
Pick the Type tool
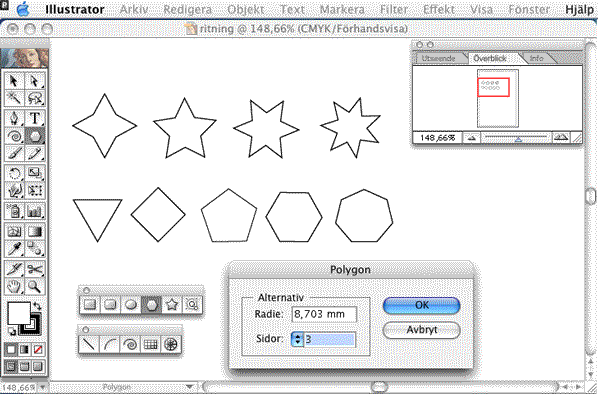tap(35, 119)
